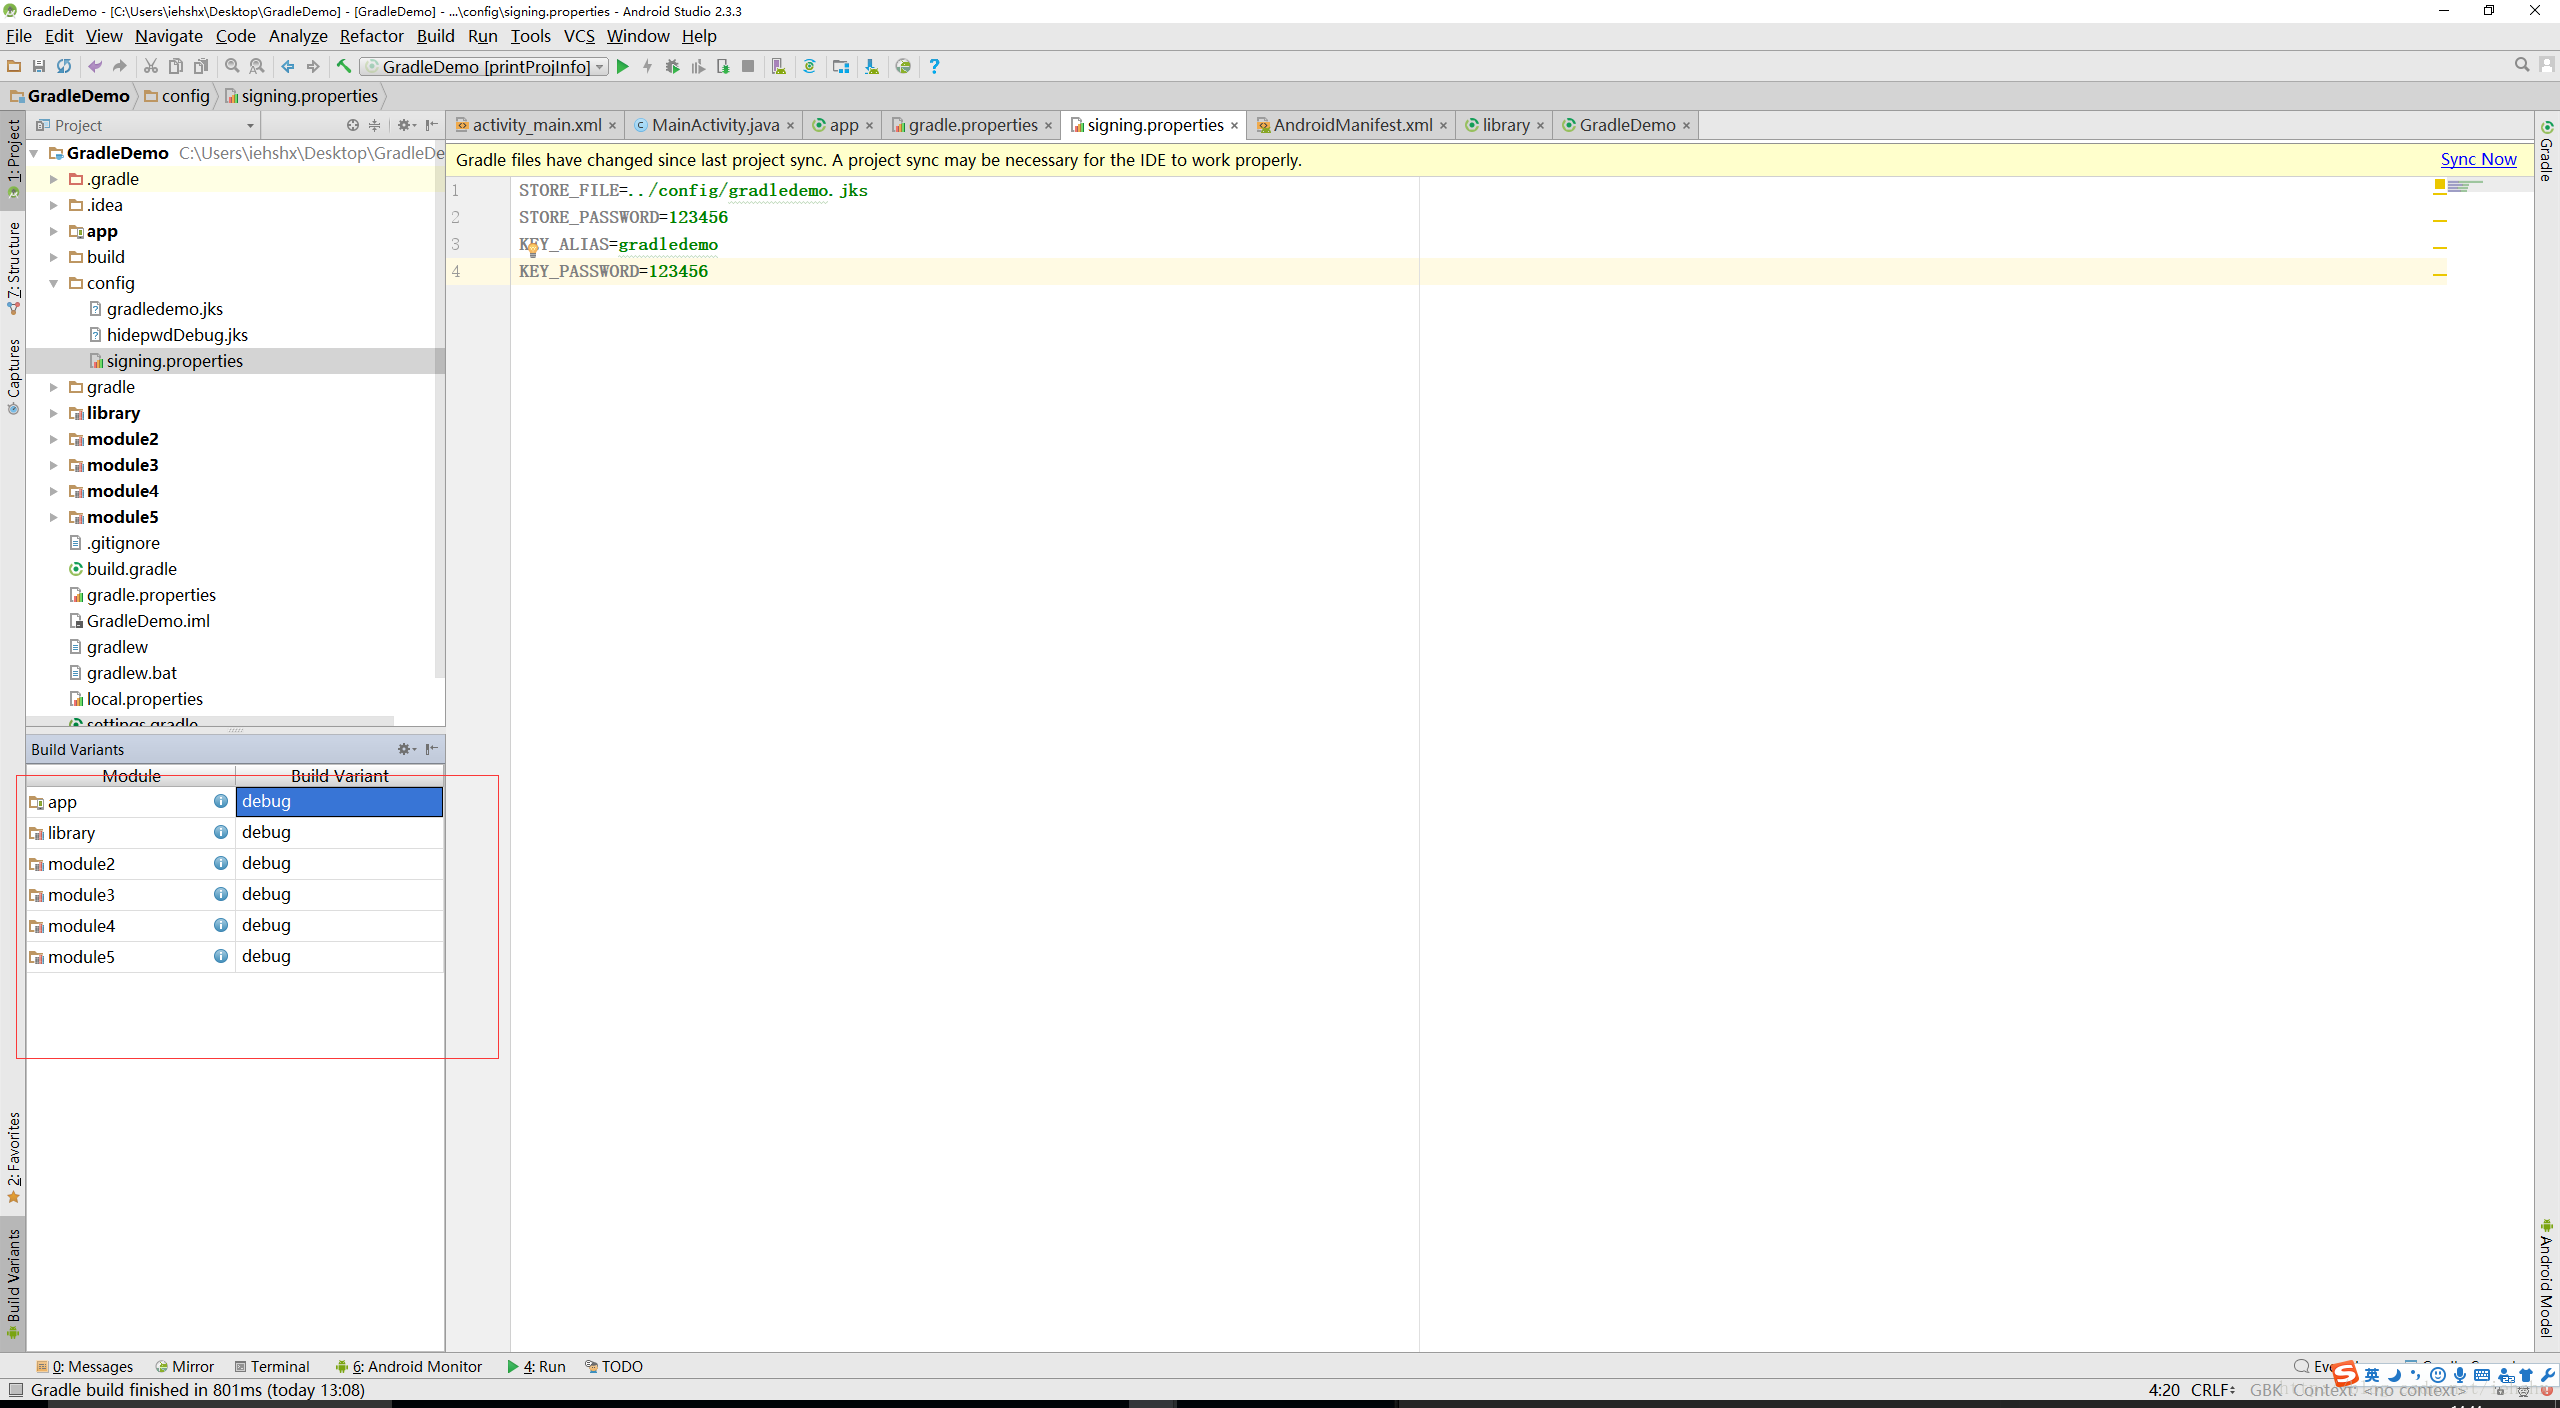Click the Help question mark icon

(x=934, y=66)
